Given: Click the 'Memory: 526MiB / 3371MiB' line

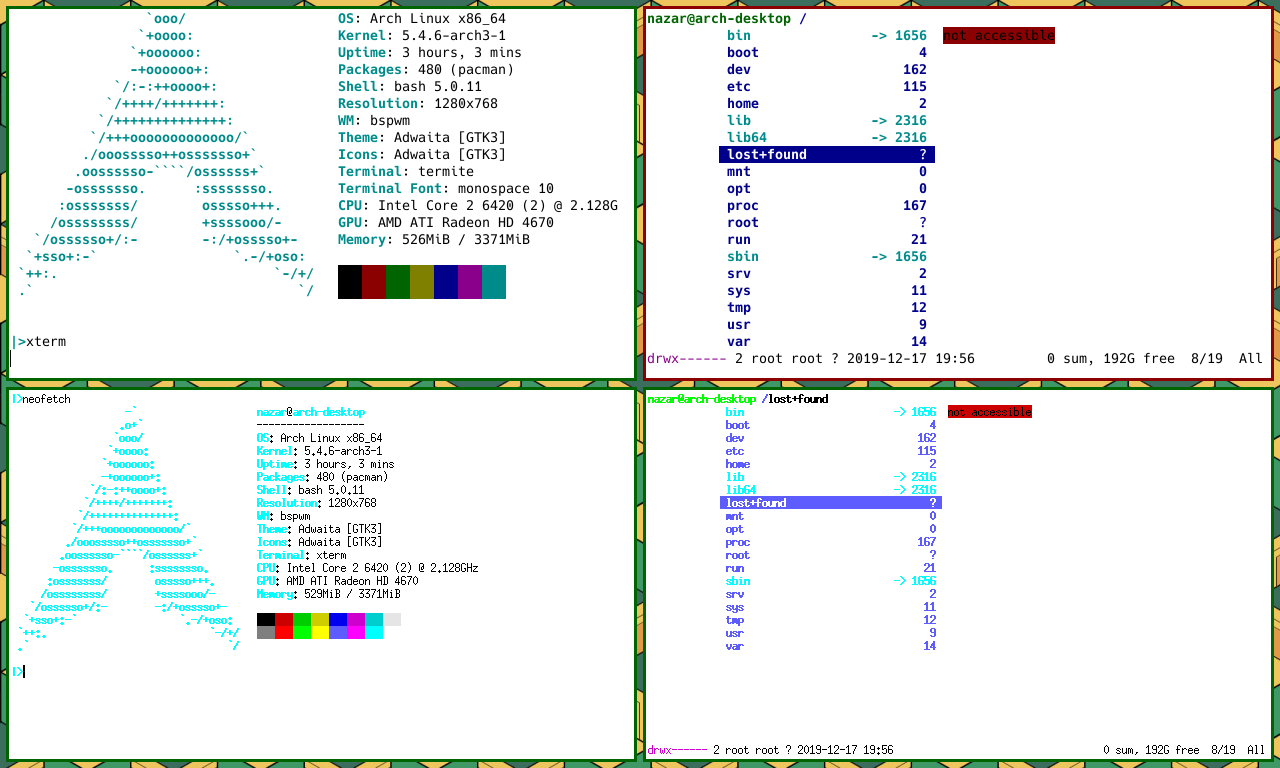Looking at the screenshot, I should pyautogui.click(x=434, y=240).
